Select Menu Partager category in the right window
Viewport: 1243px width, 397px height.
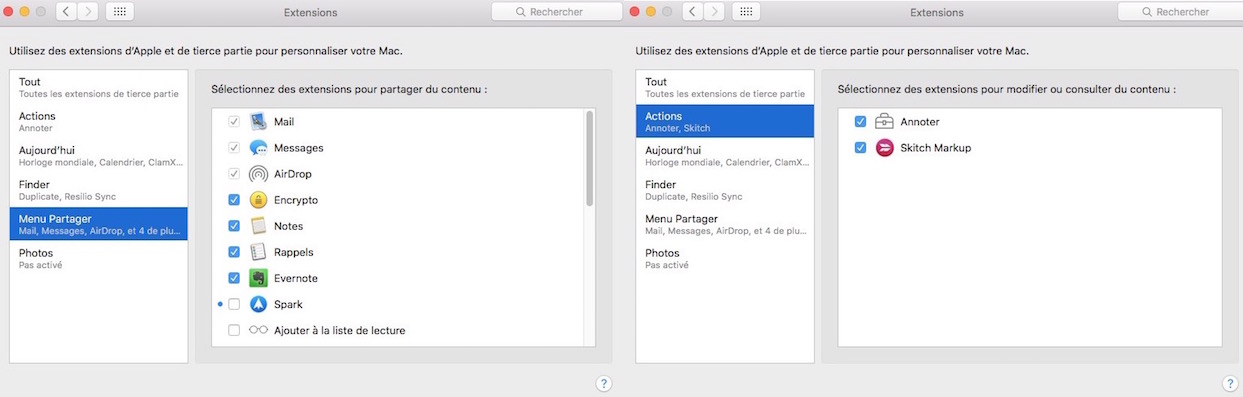(x=725, y=223)
